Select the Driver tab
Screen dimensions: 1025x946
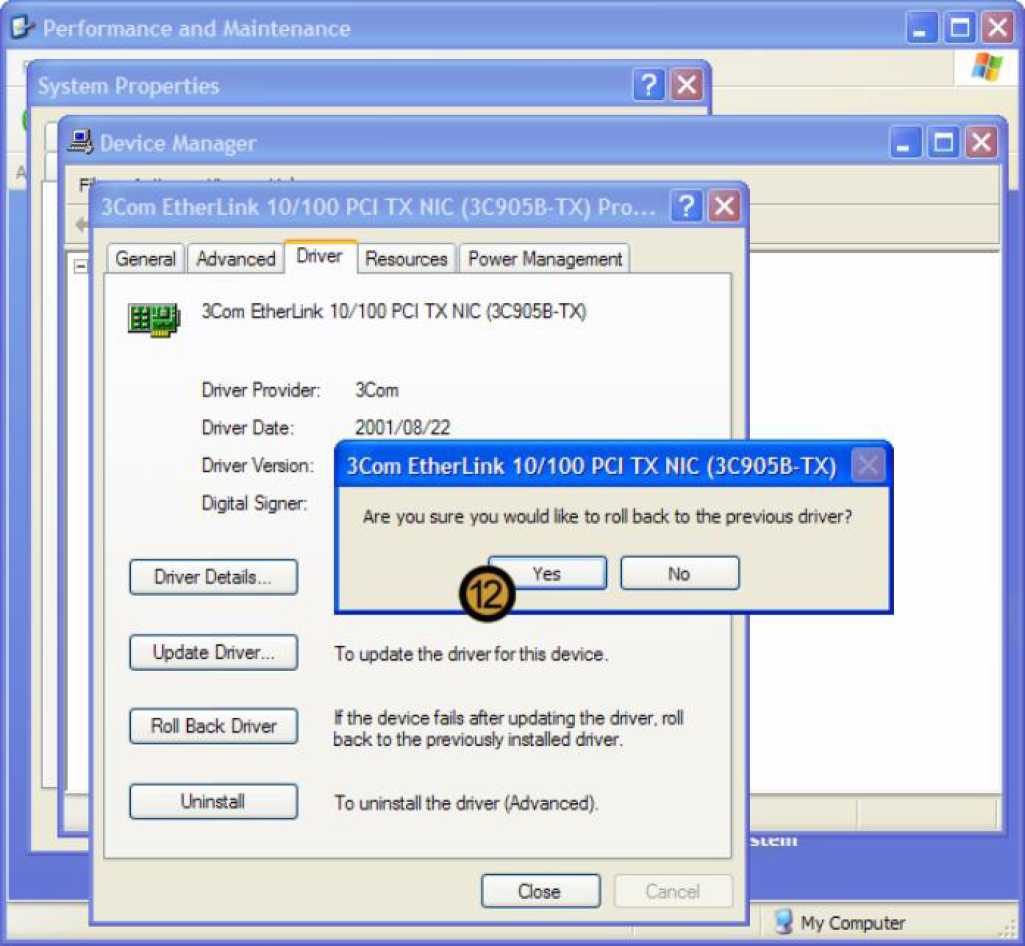click(320, 256)
